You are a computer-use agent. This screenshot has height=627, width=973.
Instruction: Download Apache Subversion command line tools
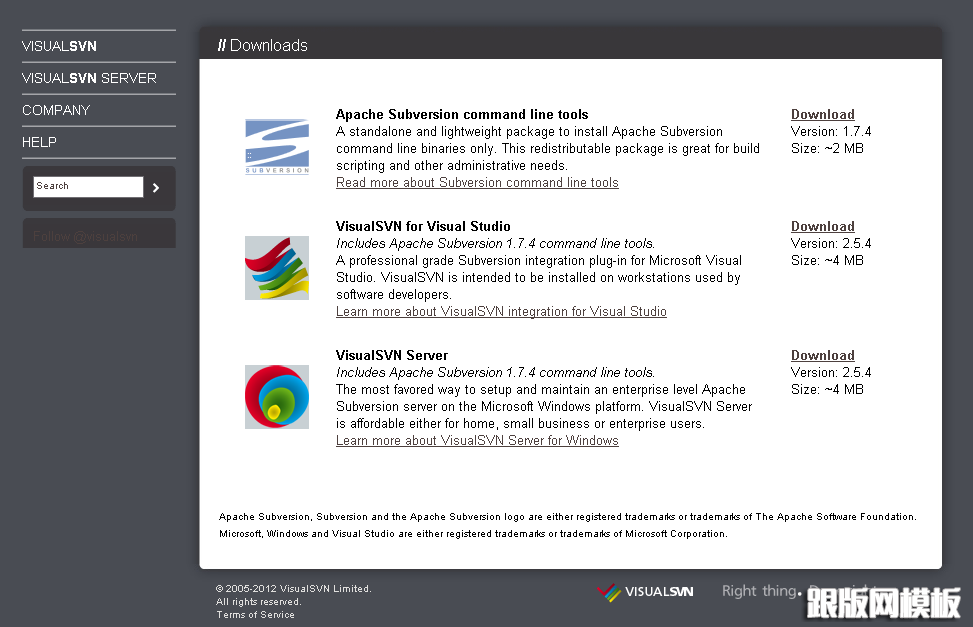click(x=823, y=114)
